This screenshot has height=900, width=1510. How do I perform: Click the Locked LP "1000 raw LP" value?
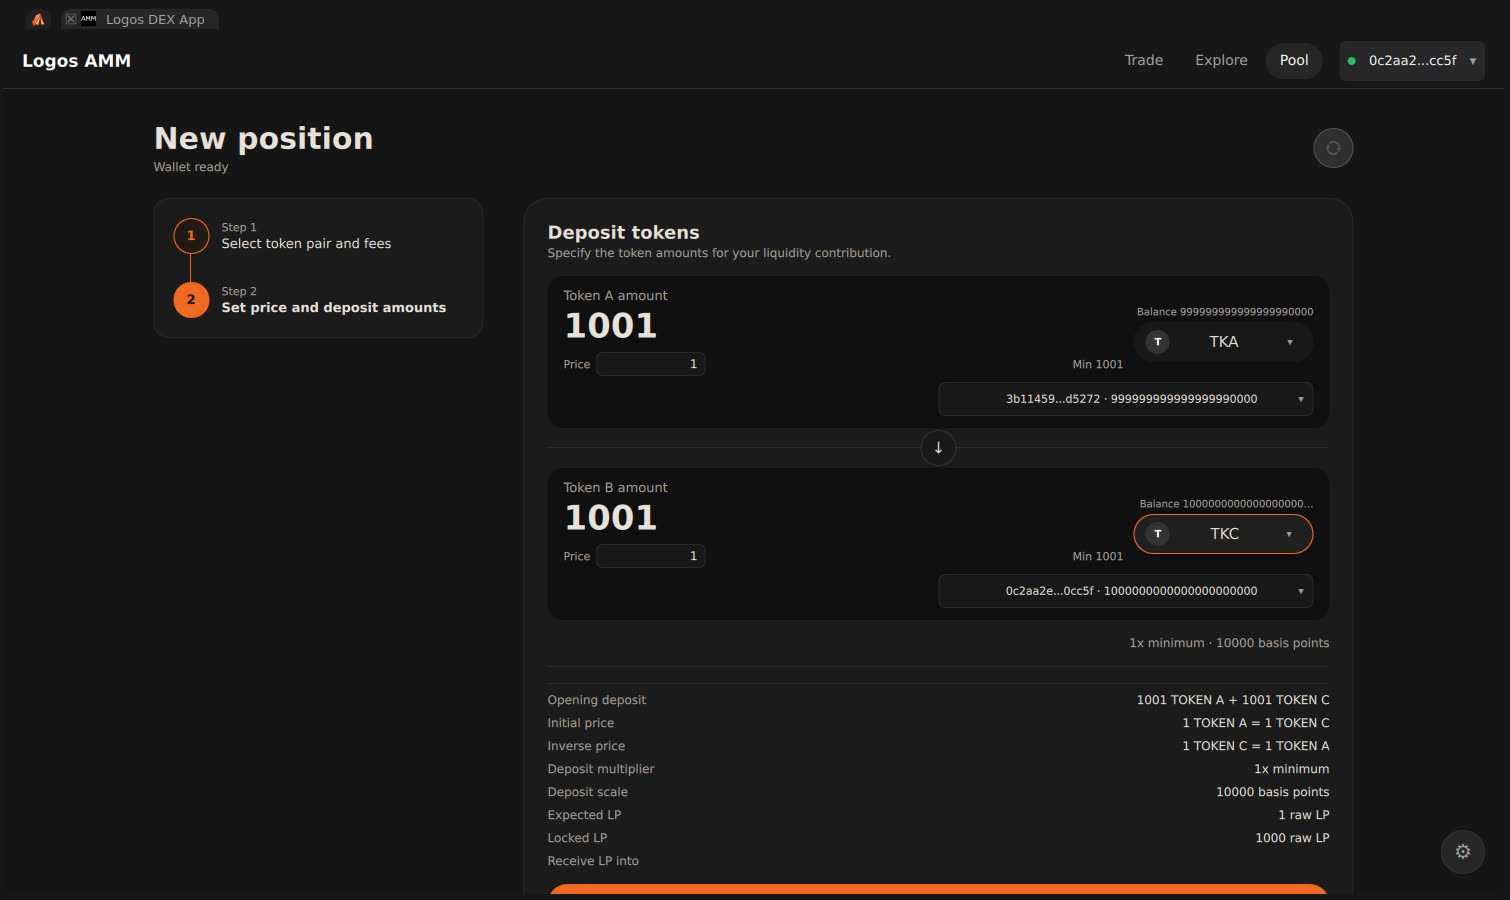tap(1292, 838)
